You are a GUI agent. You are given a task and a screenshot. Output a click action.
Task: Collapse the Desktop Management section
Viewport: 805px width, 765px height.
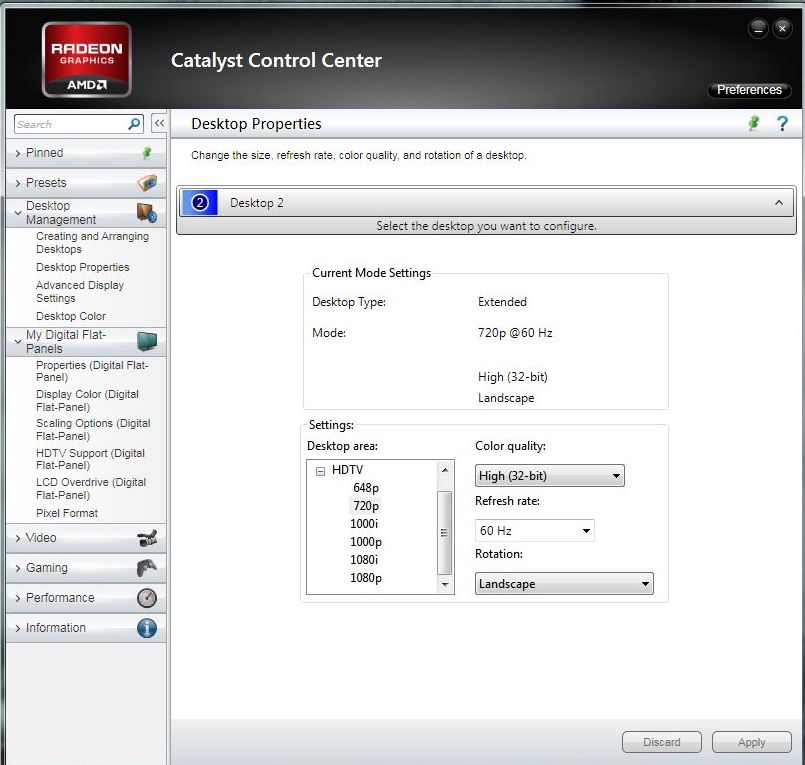pyautogui.click(x=18, y=213)
